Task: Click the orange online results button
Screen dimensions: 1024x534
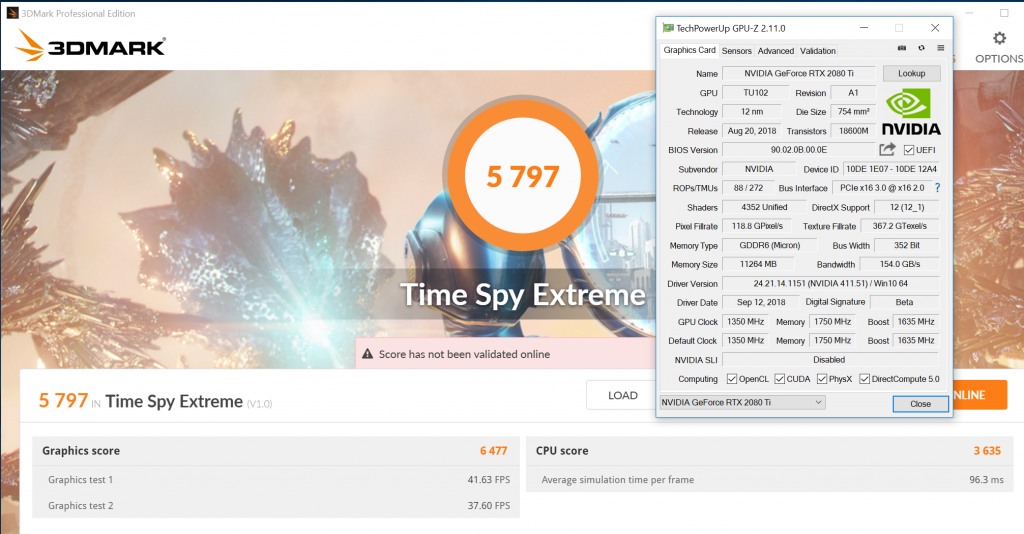Action: [x=980, y=395]
